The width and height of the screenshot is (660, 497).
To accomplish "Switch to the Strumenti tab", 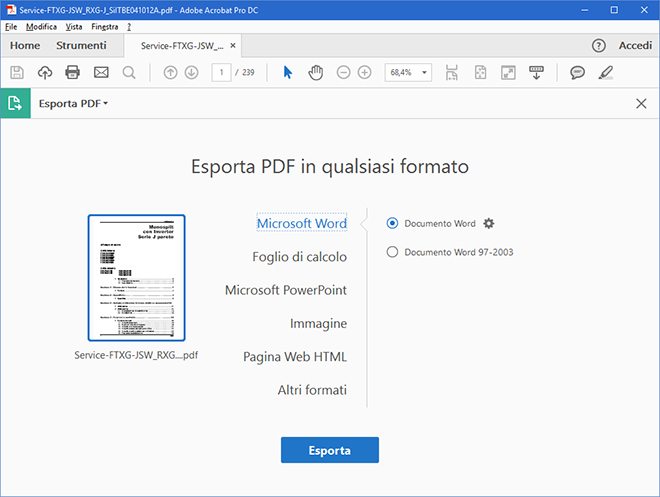I will tap(81, 46).
